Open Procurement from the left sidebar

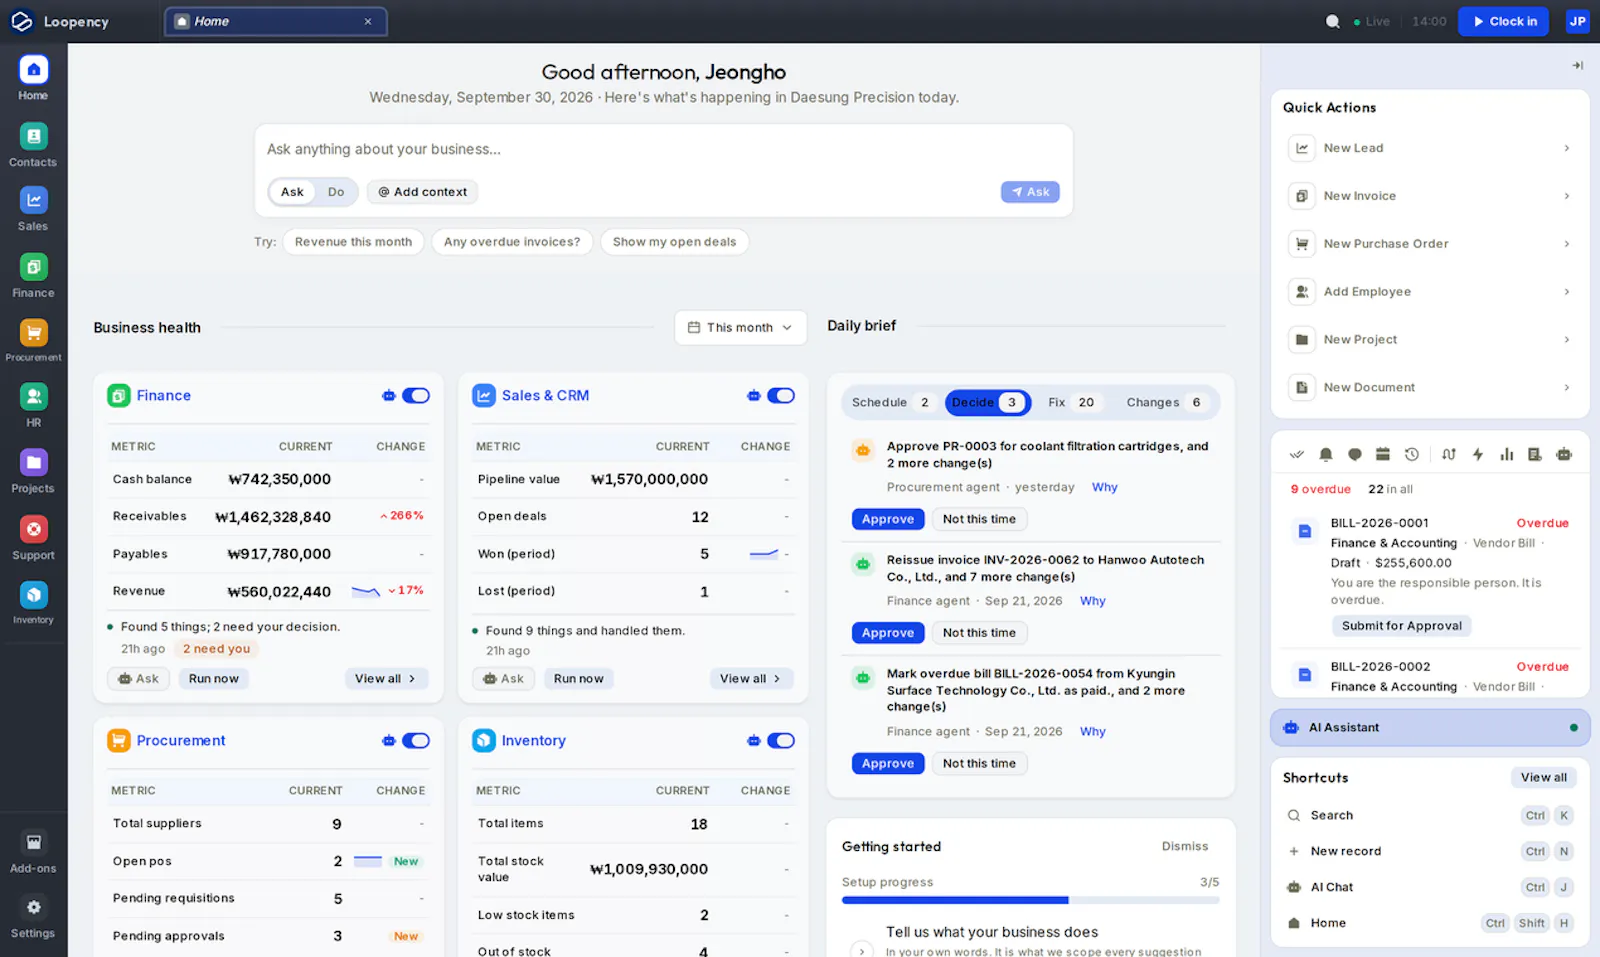click(33, 341)
